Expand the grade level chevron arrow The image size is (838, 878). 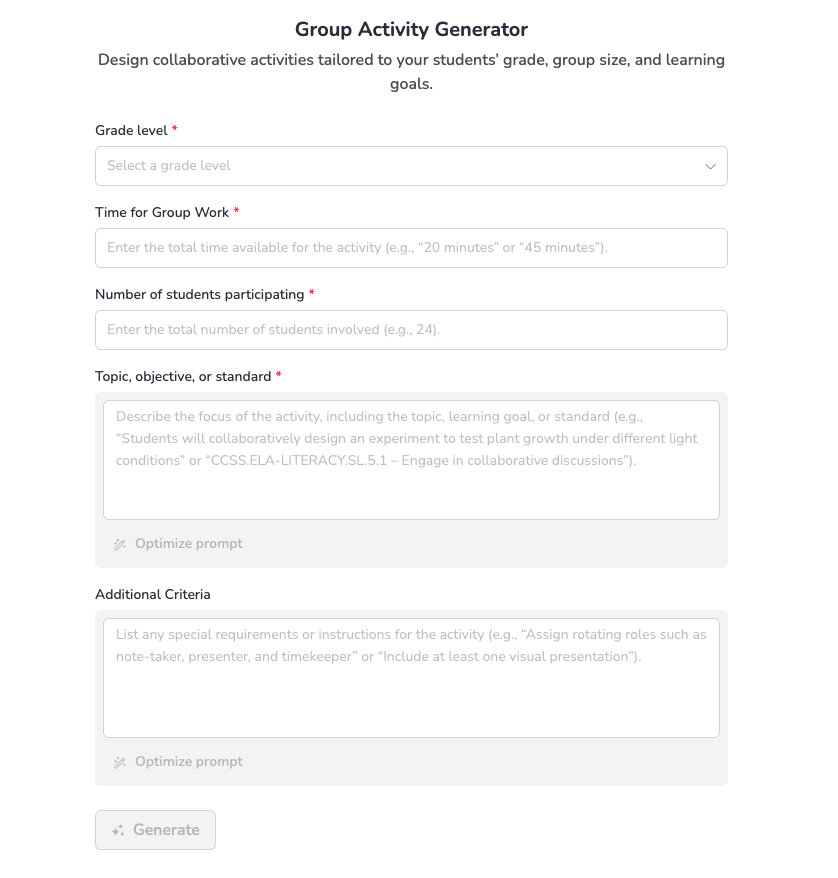[x=710, y=166]
